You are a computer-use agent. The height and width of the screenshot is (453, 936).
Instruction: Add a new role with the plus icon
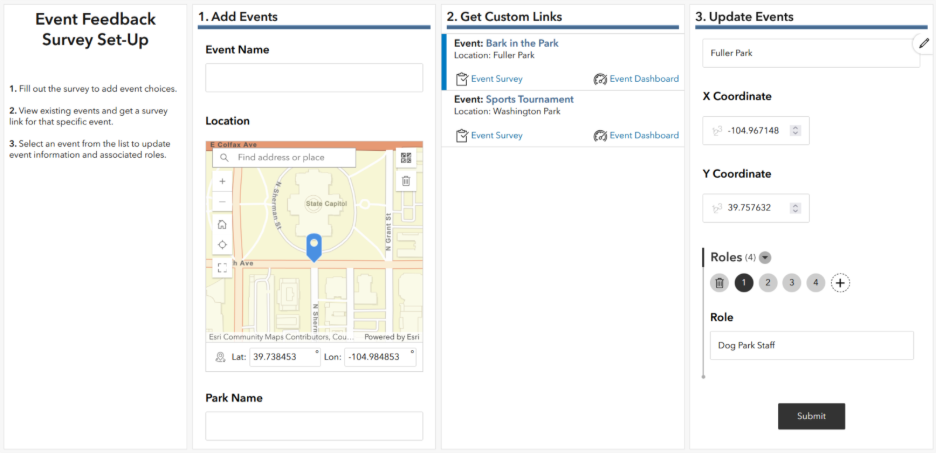coord(840,283)
